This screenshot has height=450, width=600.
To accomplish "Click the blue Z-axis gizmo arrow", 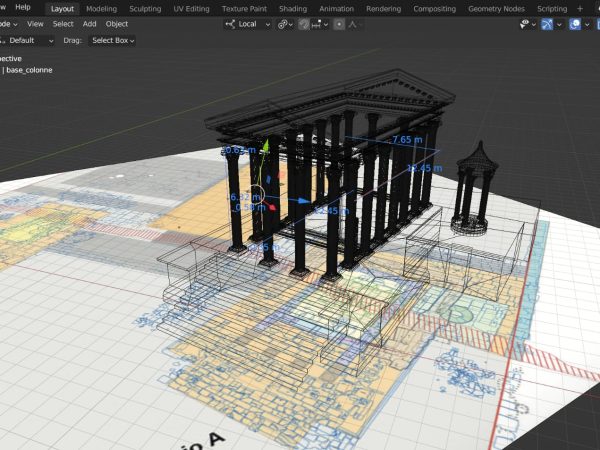I will pyautogui.click(x=304, y=201).
